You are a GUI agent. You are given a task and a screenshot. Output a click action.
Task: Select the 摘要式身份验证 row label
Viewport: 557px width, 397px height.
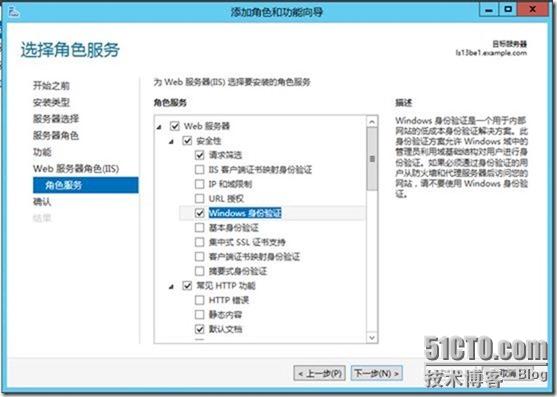pyautogui.click(x=238, y=271)
